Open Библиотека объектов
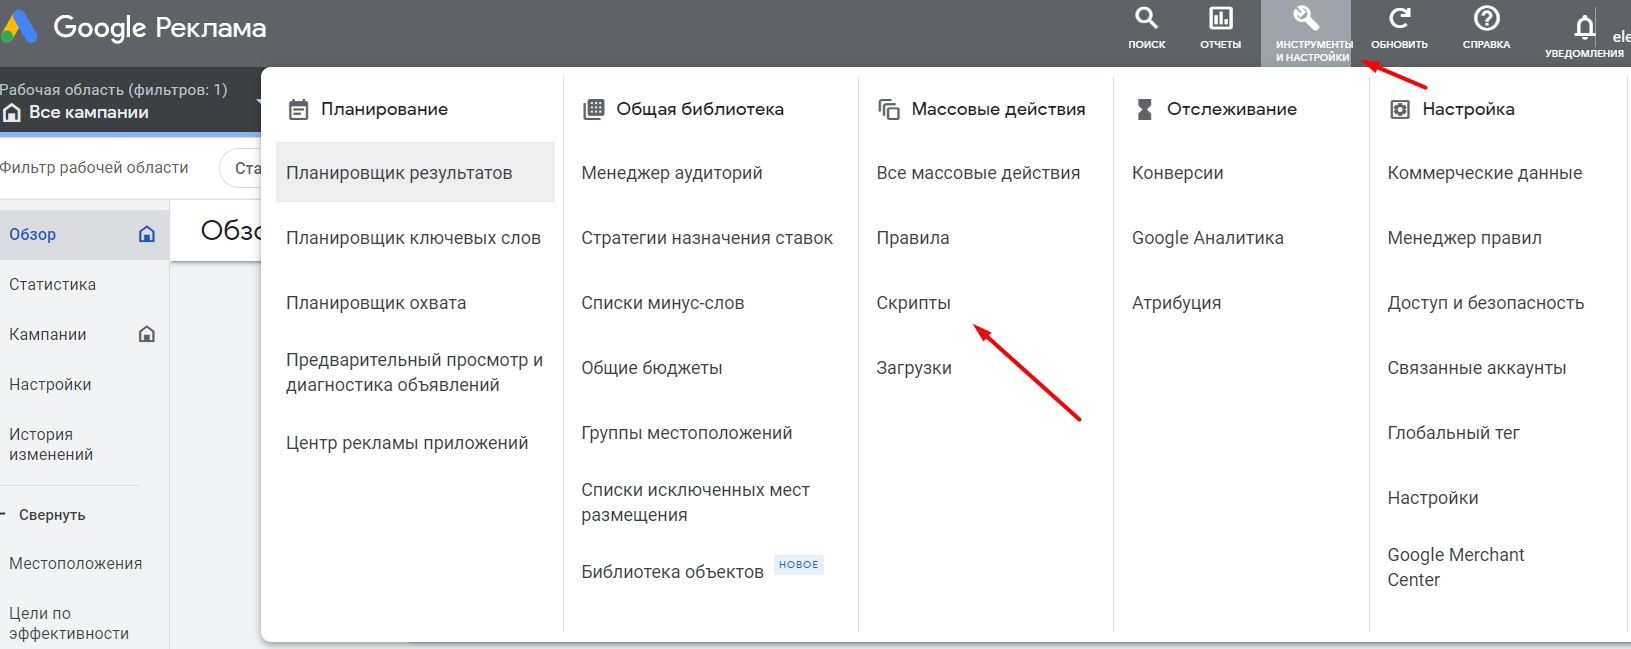 tap(672, 572)
